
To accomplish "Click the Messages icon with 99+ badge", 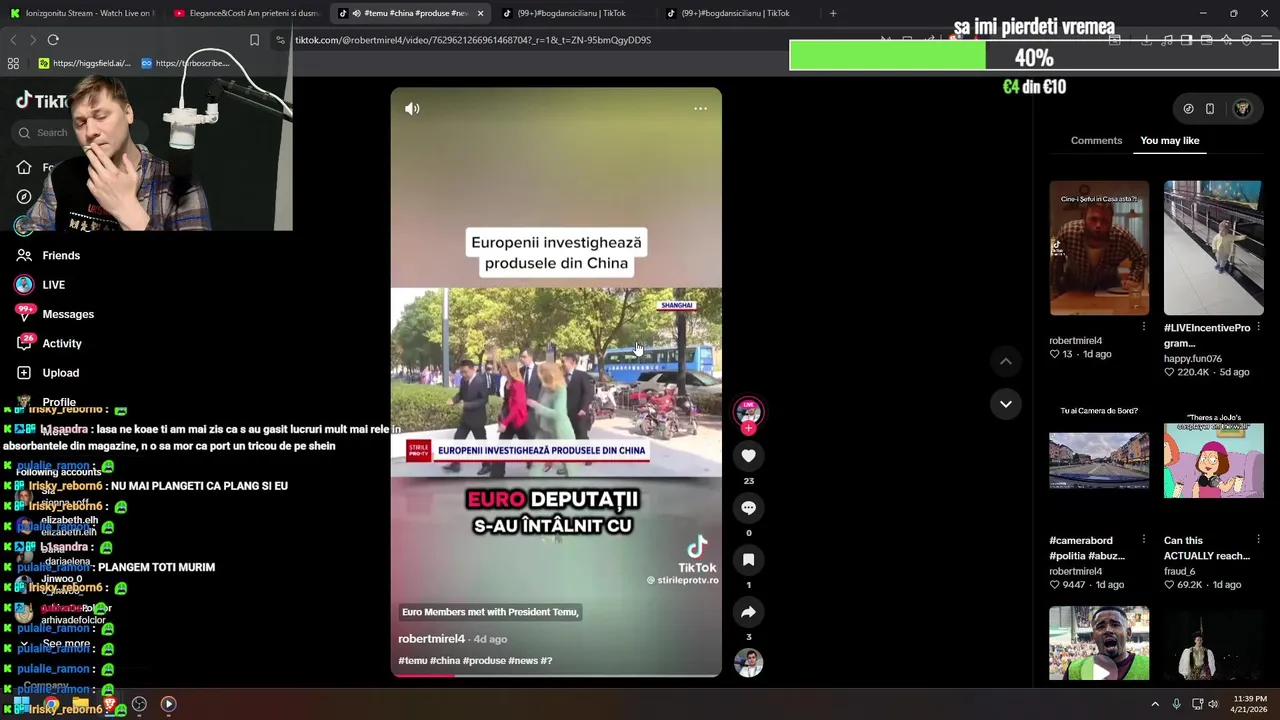I will click(x=24, y=314).
